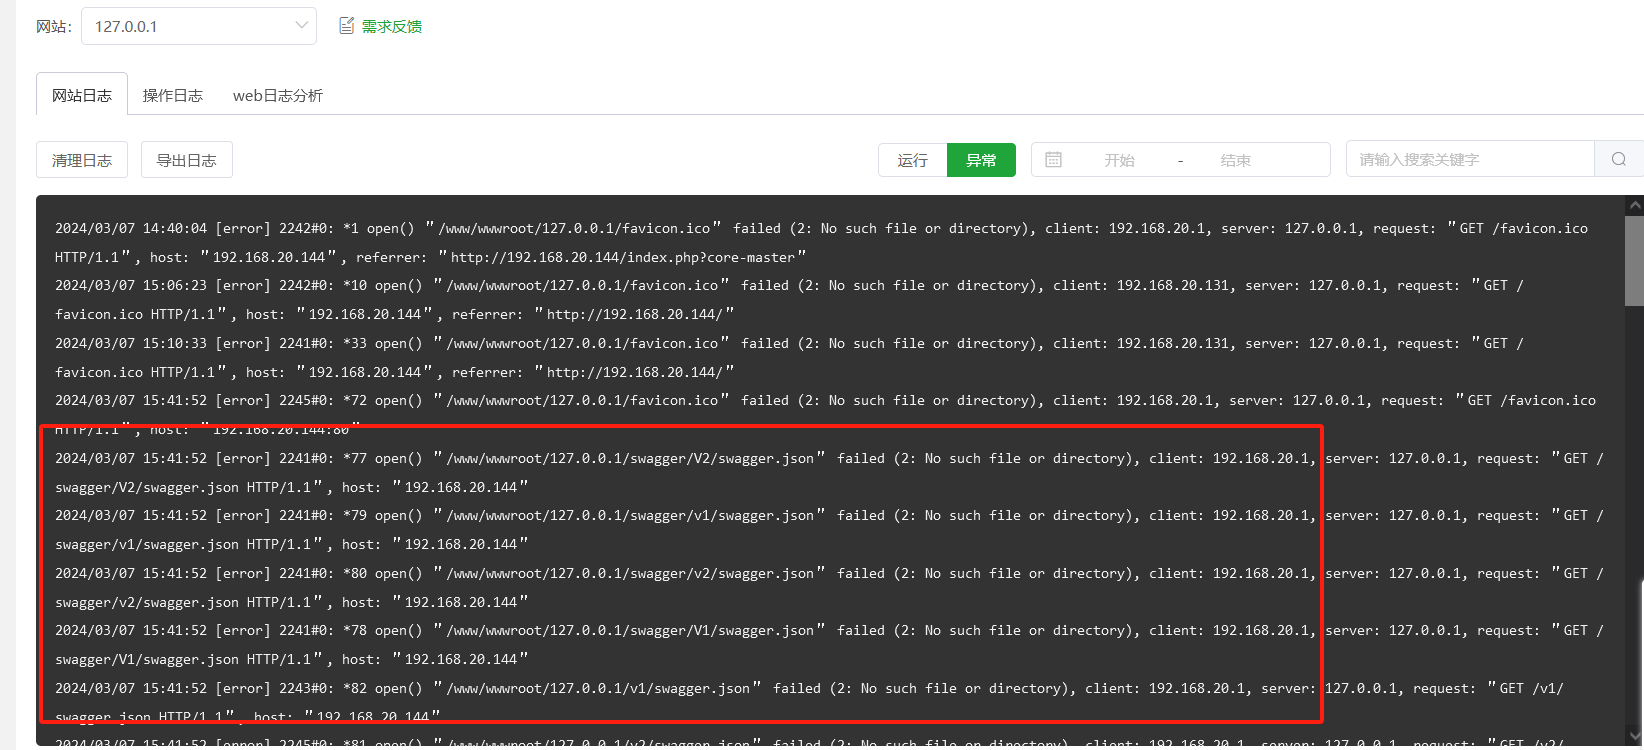Image resolution: width=1644 pixels, height=750 pixels.
Task: Click the referrer index.php?core-master URL text
Action: point(622,257)
